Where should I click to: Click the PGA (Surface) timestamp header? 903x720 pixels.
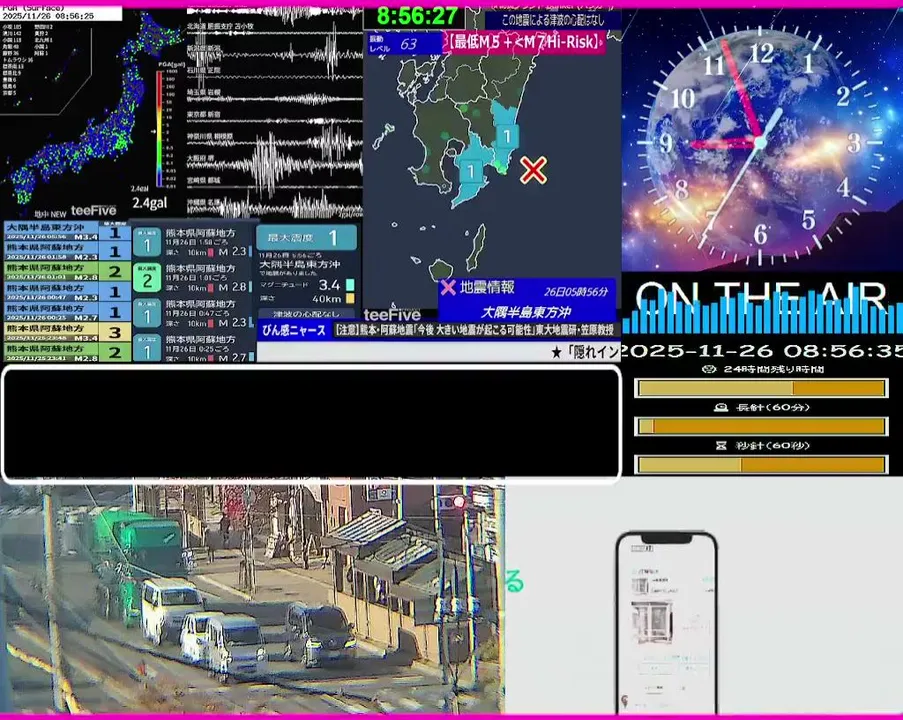[x=61, y=13]
